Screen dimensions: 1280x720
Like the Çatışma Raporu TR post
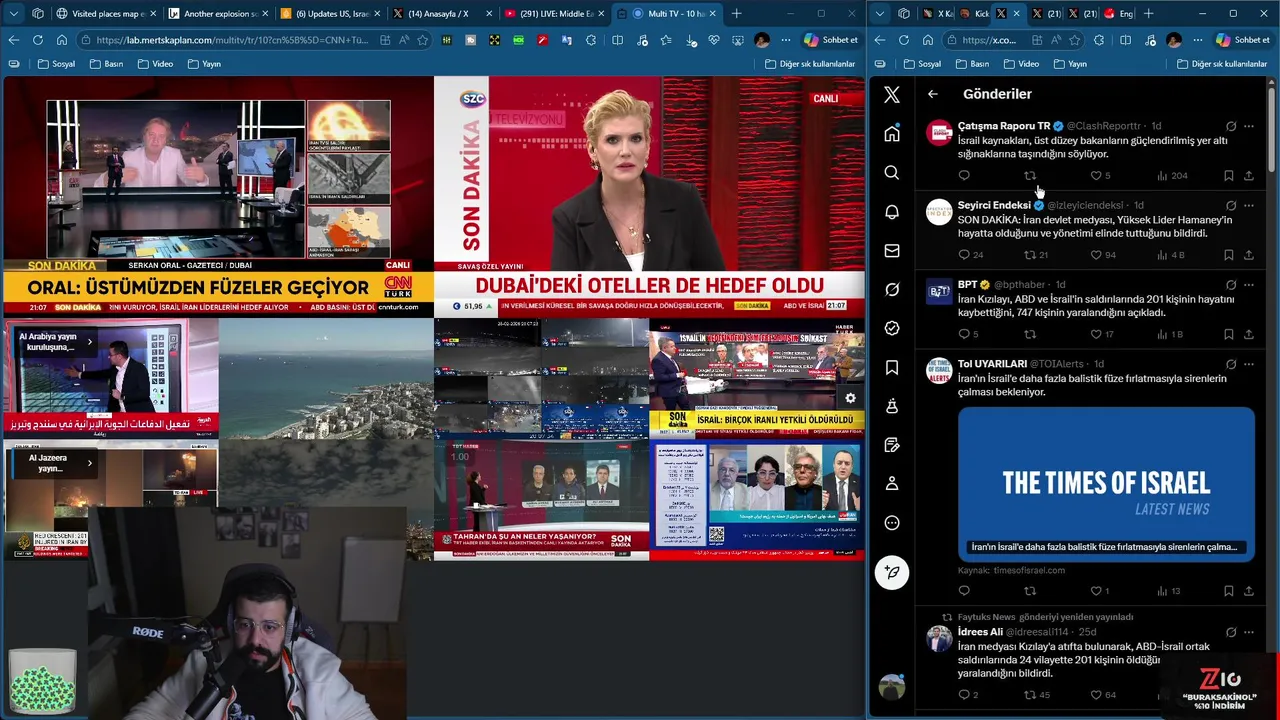[x=1096, y=175]
